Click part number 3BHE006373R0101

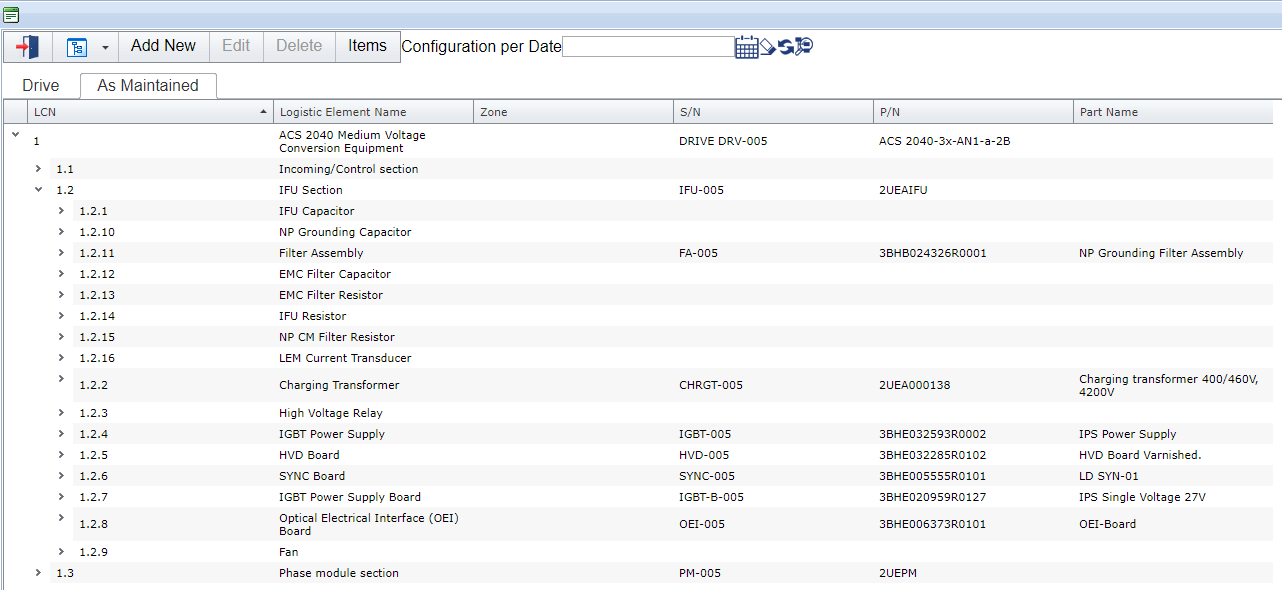click(x=933, y=524)
